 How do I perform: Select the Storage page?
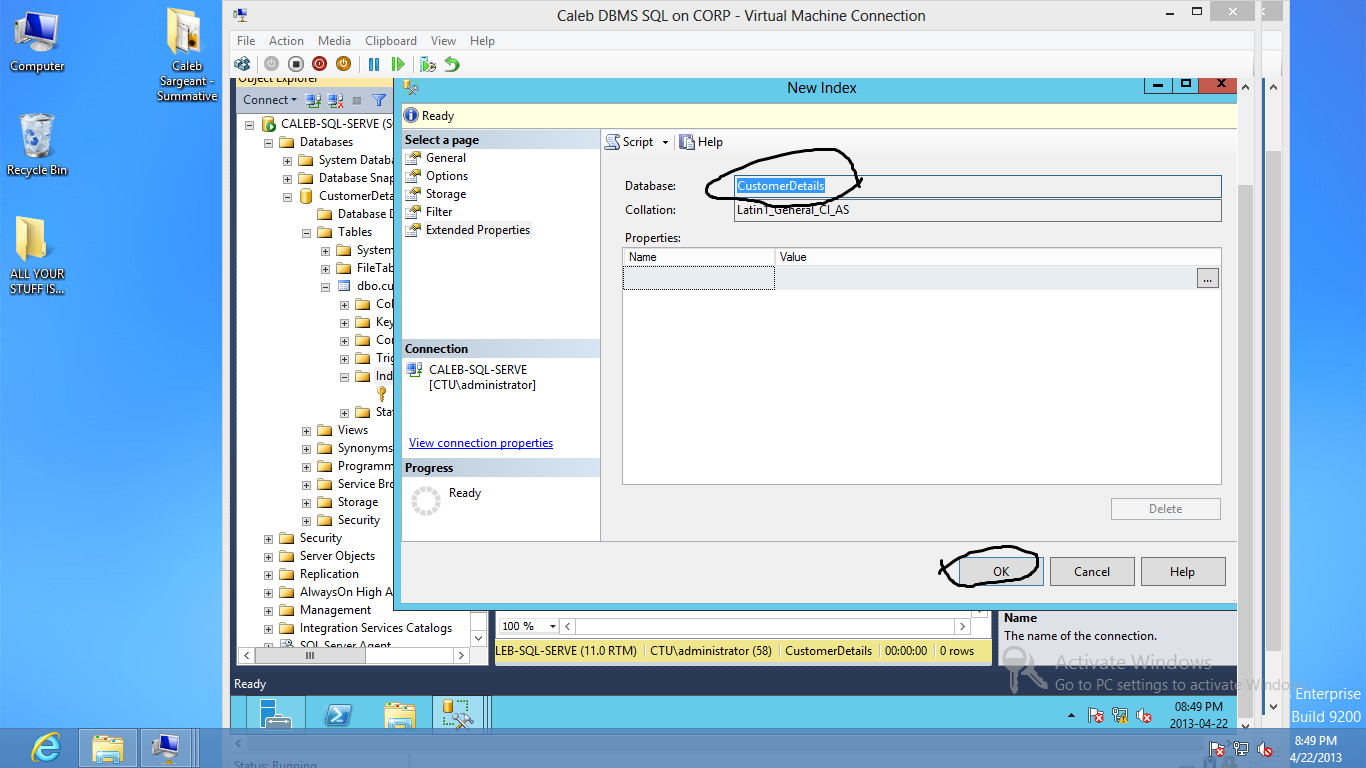pyautogui.click(x=446, y=194)
